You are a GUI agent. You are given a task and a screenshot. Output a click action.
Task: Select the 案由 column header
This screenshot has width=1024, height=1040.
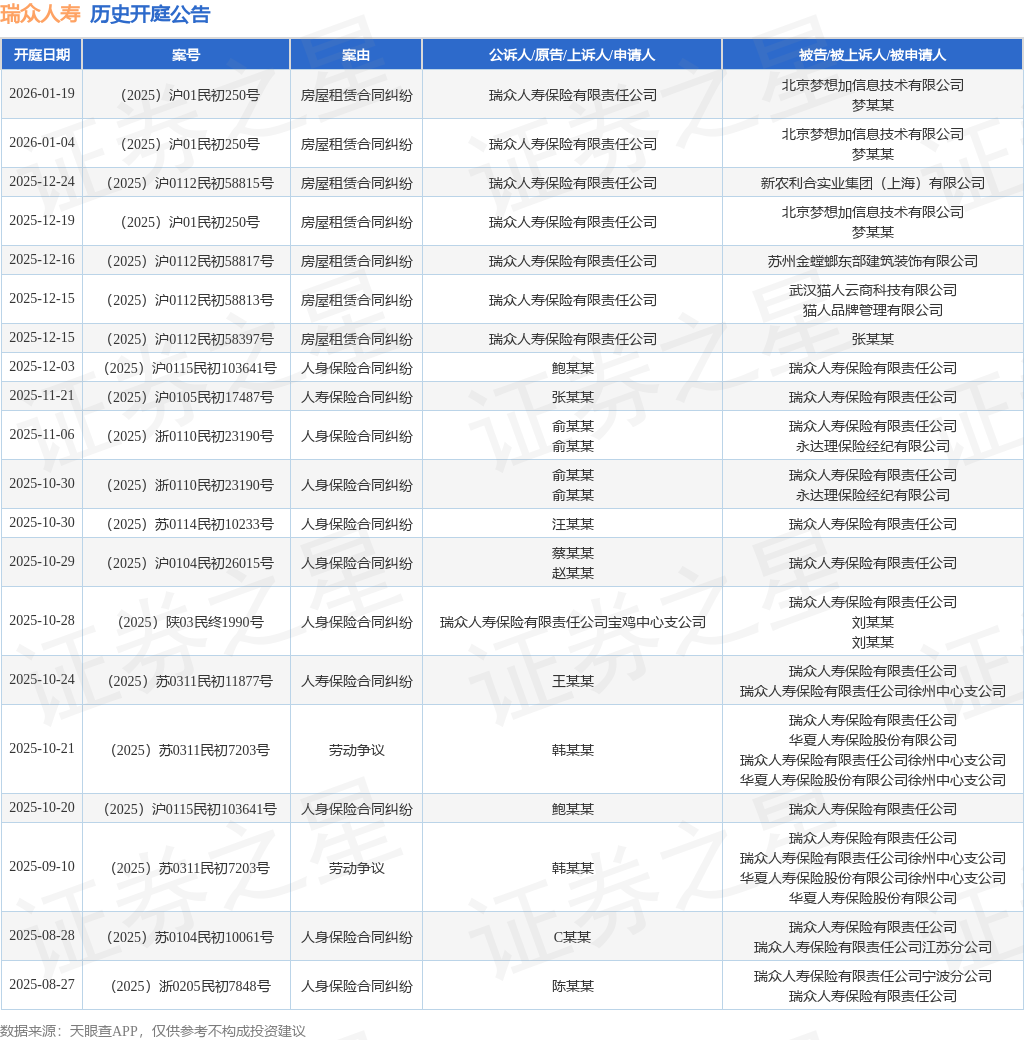coord(356,54)
